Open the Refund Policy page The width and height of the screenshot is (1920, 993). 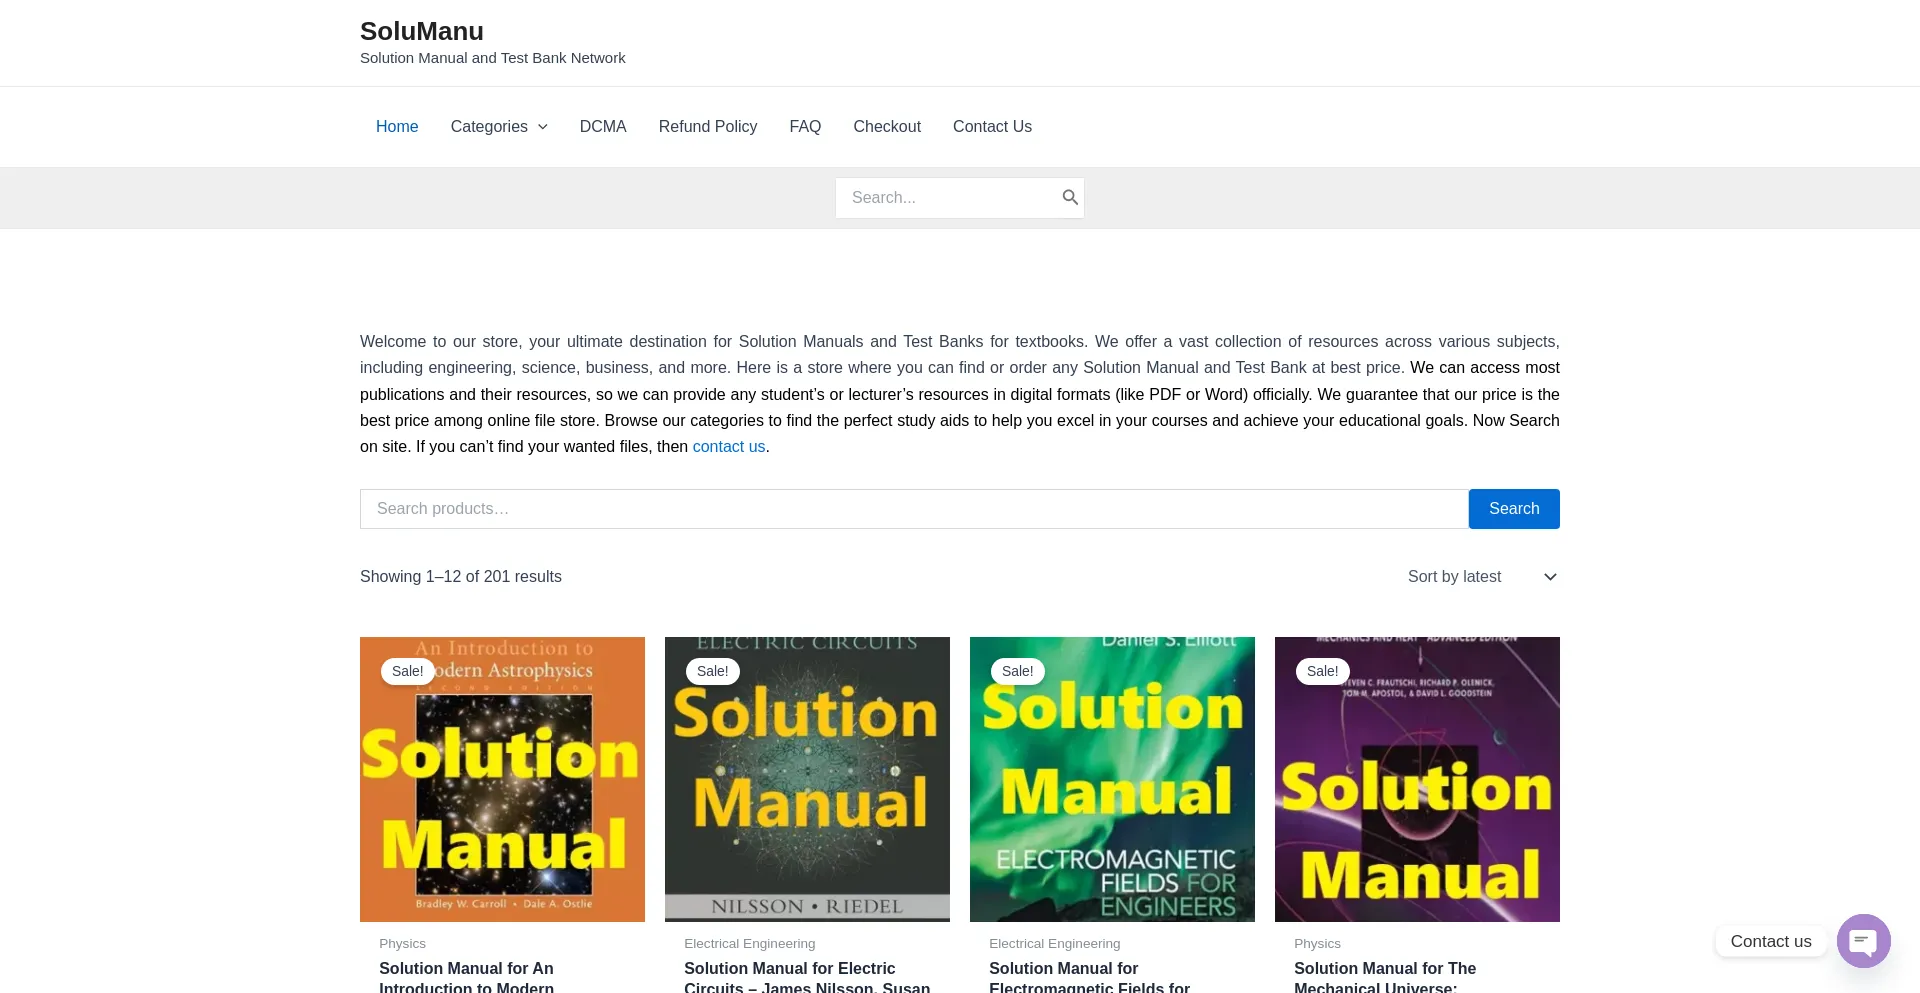click(x=707, y=127)
